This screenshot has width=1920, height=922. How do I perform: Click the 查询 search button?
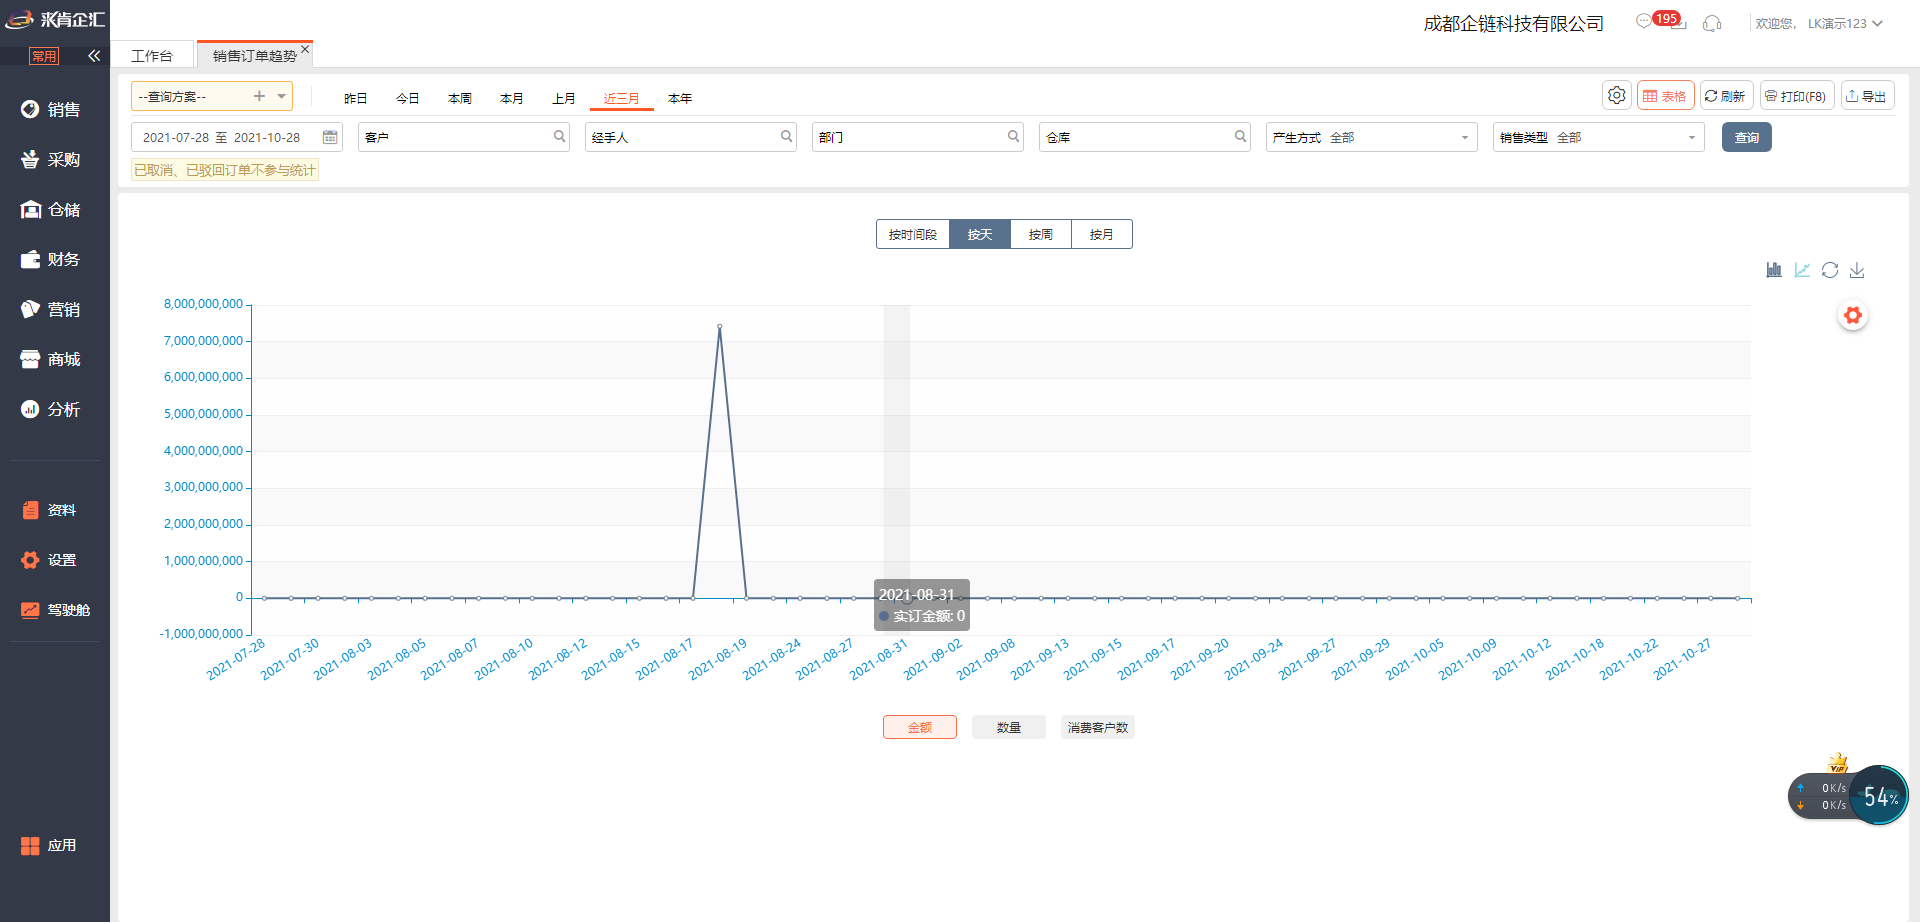tap(1746, 137)
